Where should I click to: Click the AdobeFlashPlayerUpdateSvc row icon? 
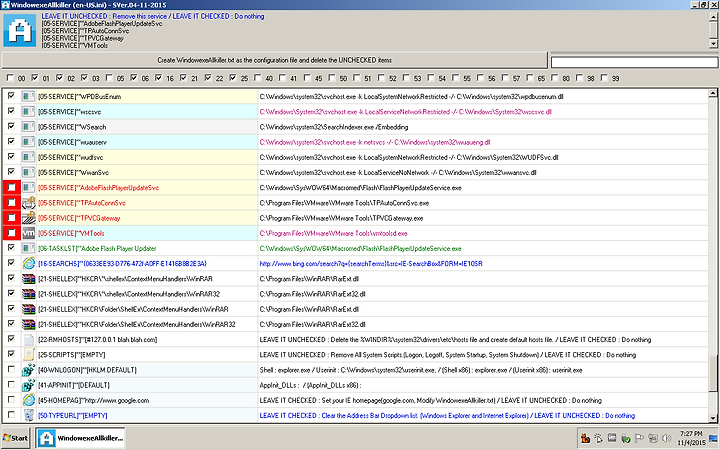28,187
